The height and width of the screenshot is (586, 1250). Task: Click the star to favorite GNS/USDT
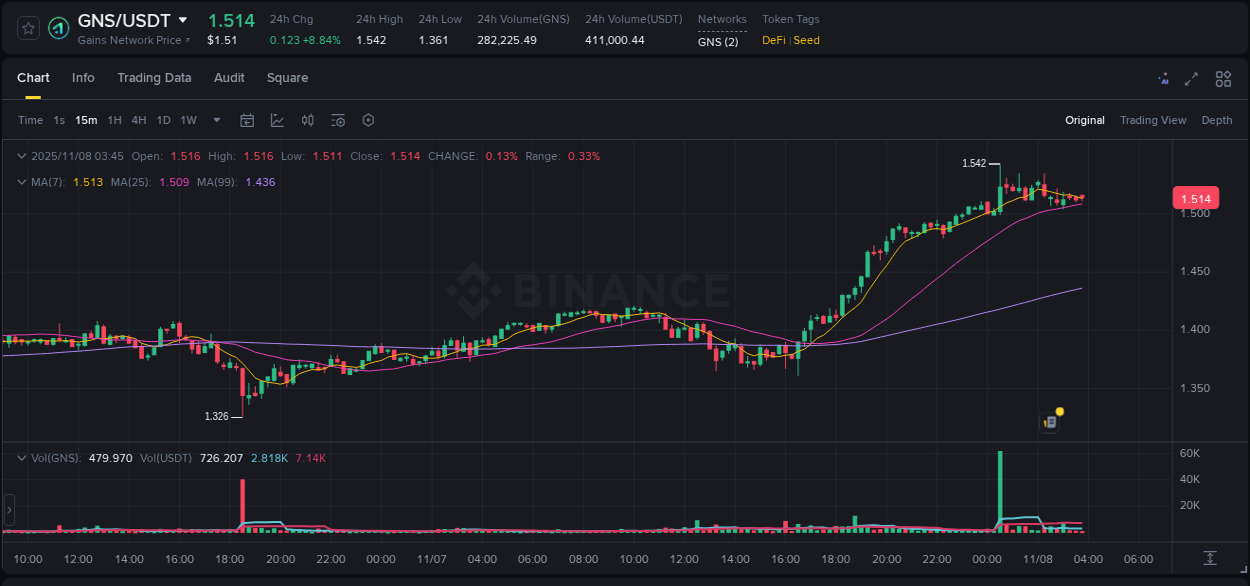(28, 28)
